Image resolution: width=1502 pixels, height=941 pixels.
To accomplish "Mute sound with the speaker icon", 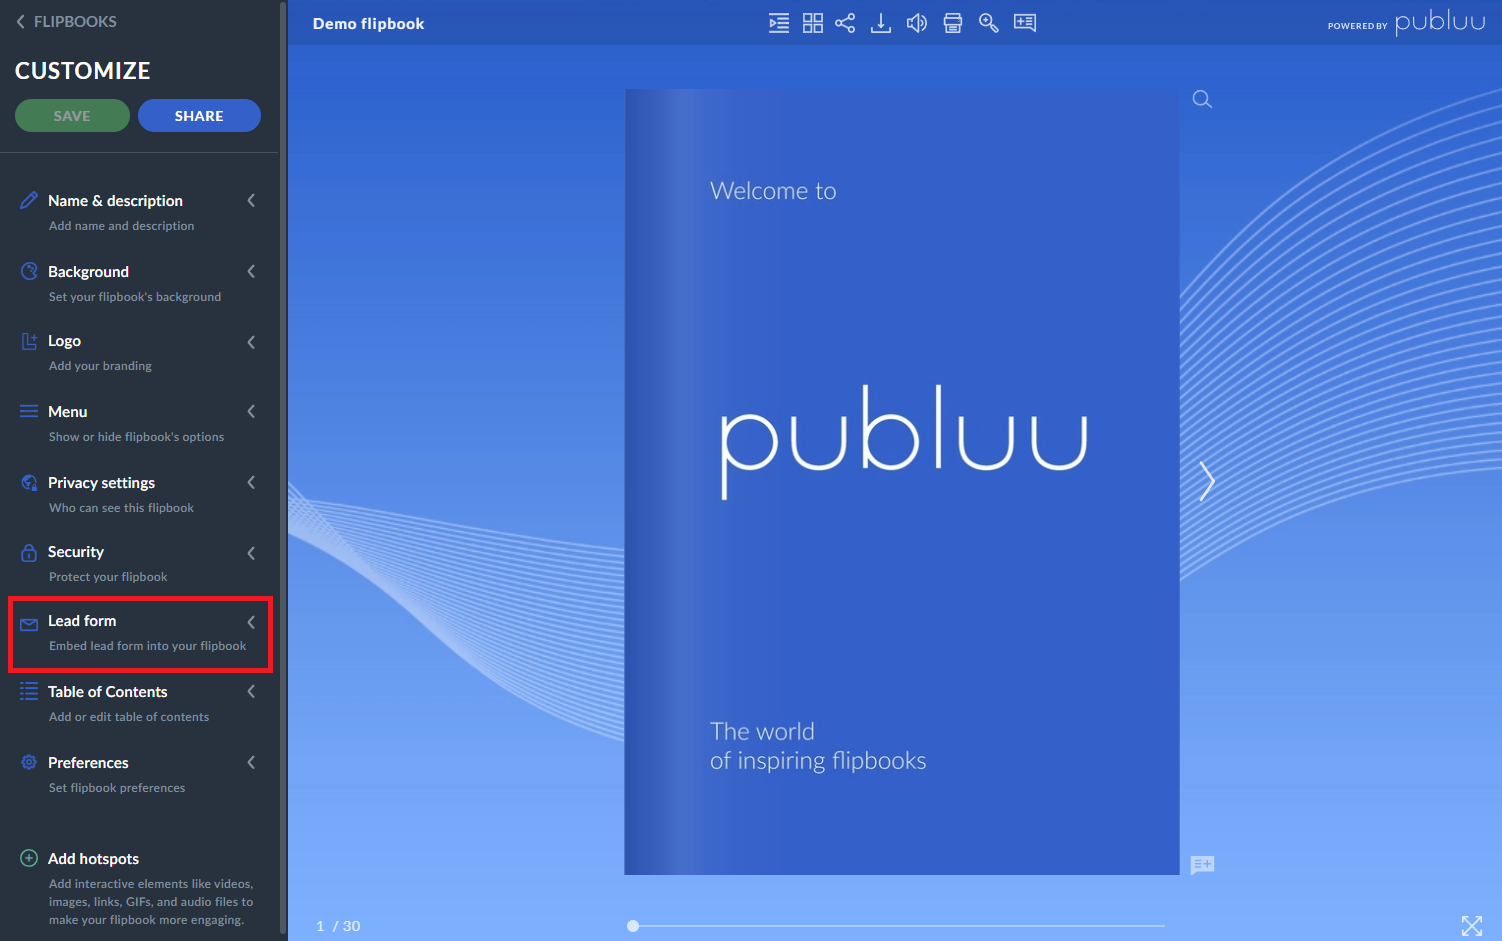I will pos(917,23).
